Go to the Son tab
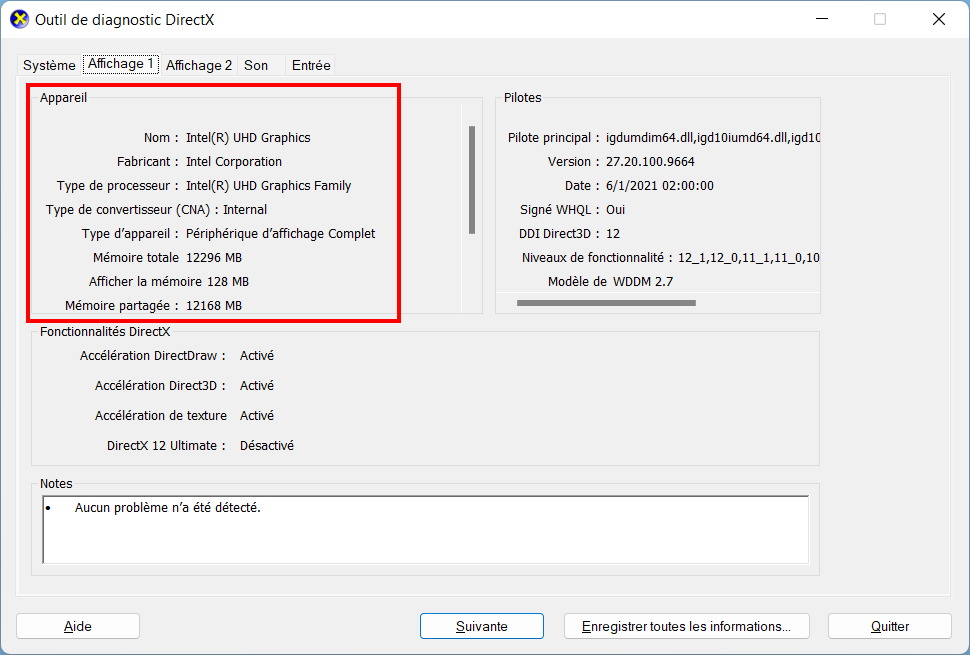 coord(256,65)
